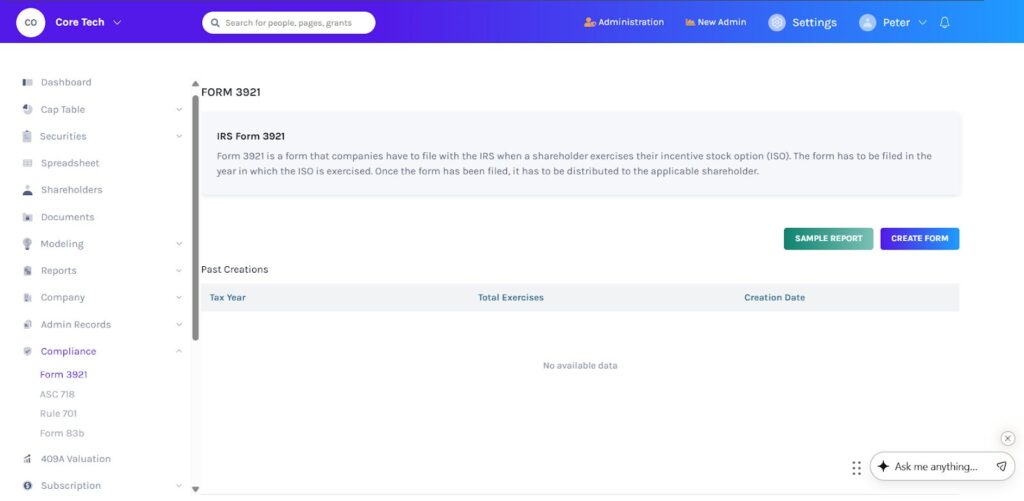Select Form 3921 in Compliance menu
The image size is (1024, 501).
63,375
